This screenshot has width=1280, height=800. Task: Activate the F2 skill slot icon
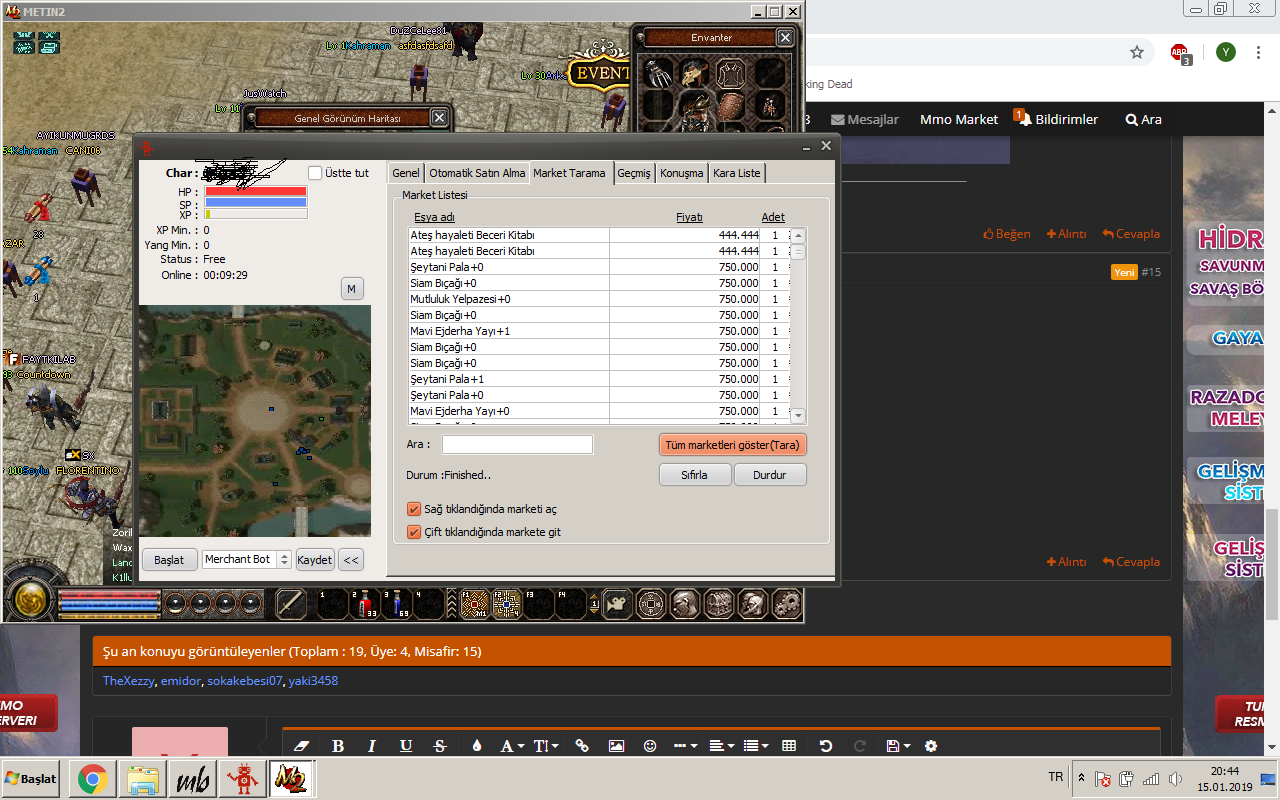507,603
